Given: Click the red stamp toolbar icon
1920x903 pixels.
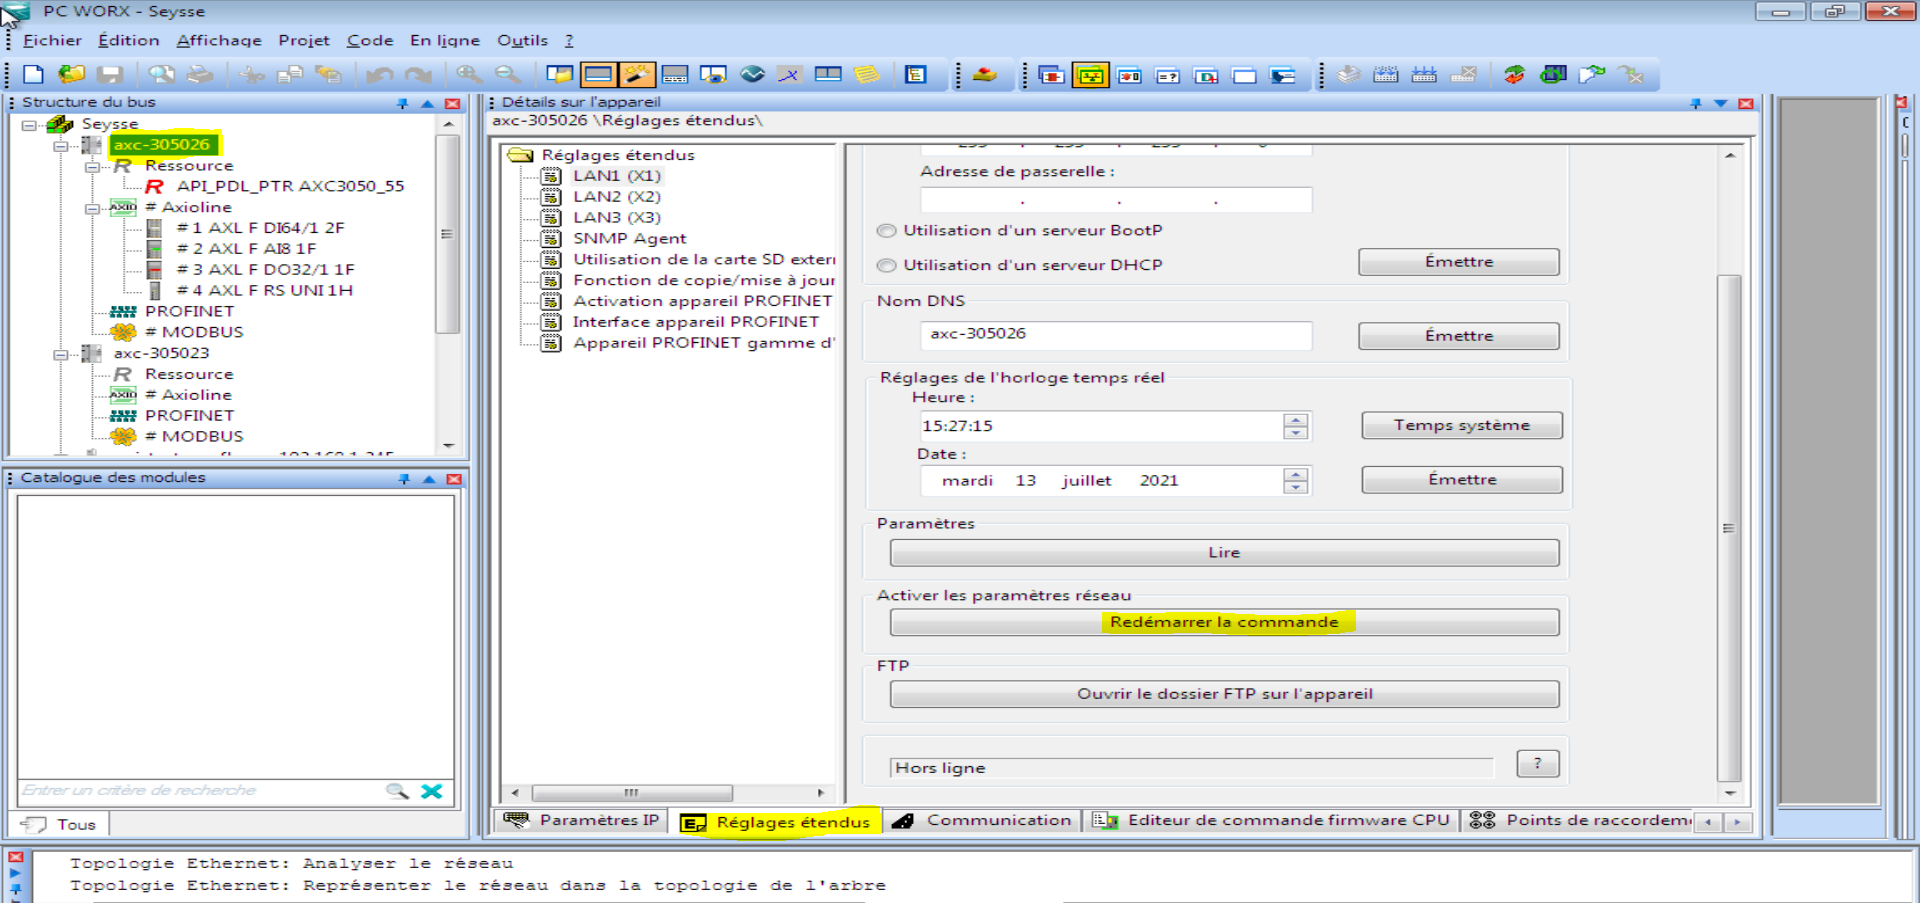Looking at the screenshot, I should [x=984, y=75].
